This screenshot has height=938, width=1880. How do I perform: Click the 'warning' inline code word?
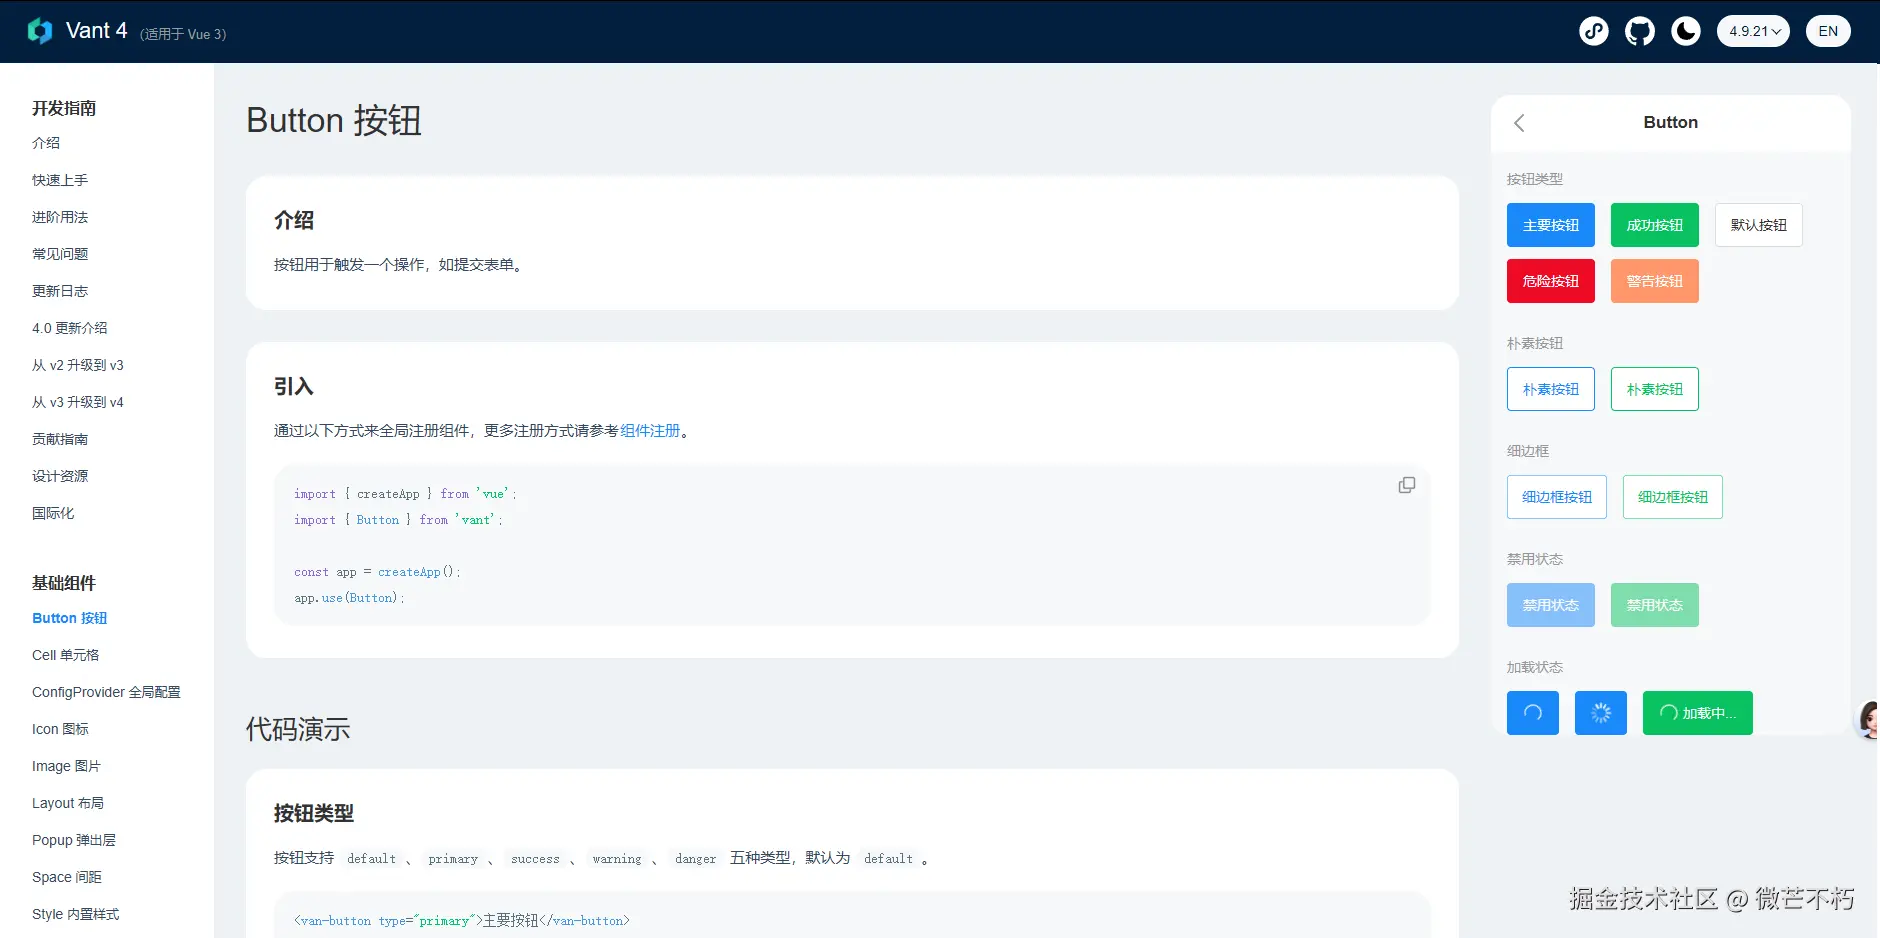click(617, 859)
